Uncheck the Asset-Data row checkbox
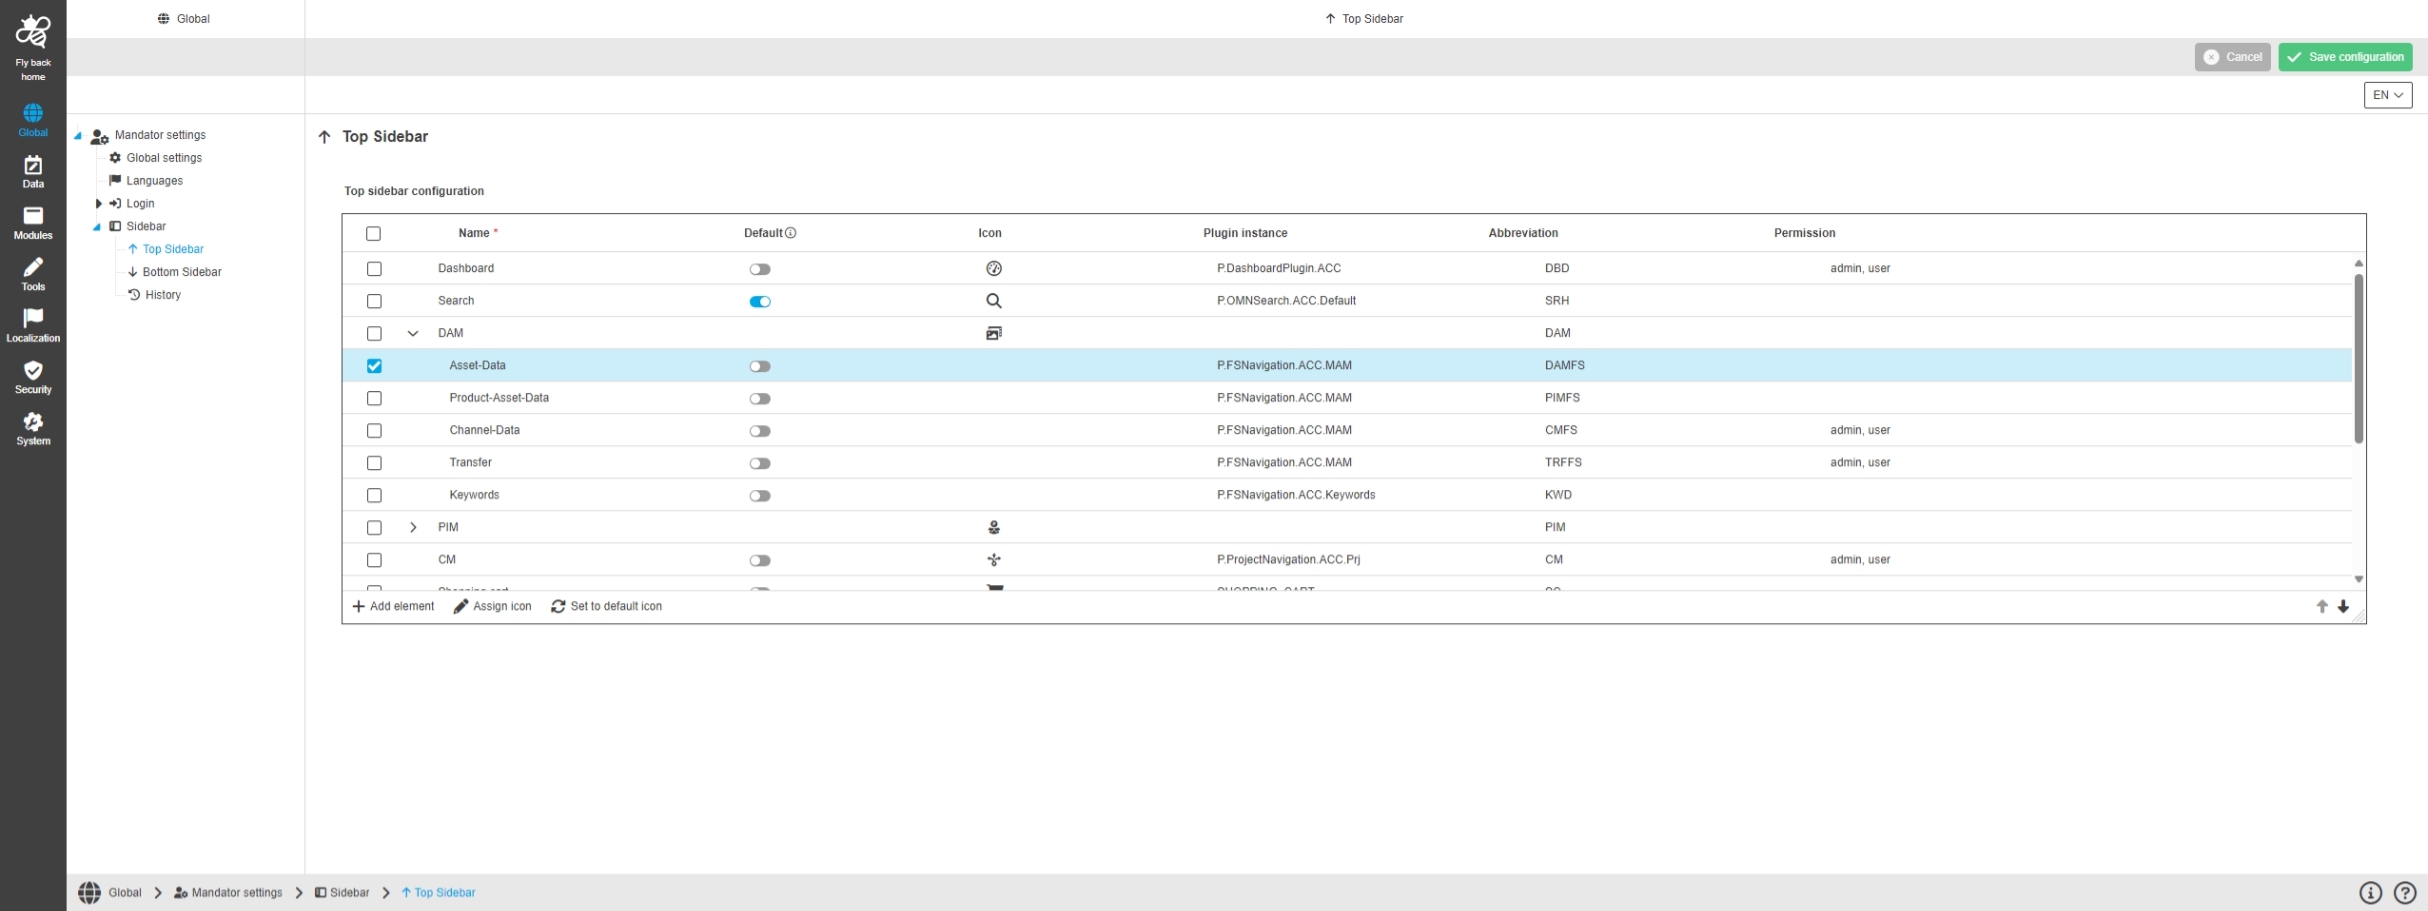The width and height of the screenshot is (2428, 911). (x=374, y=366)
